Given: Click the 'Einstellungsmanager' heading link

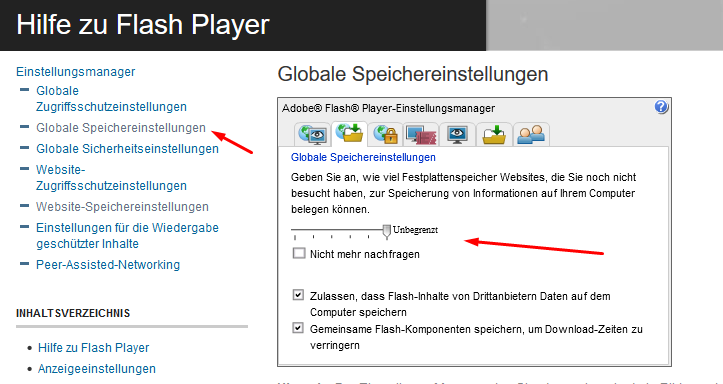Looking at the screenshot, I should [76, 72].
